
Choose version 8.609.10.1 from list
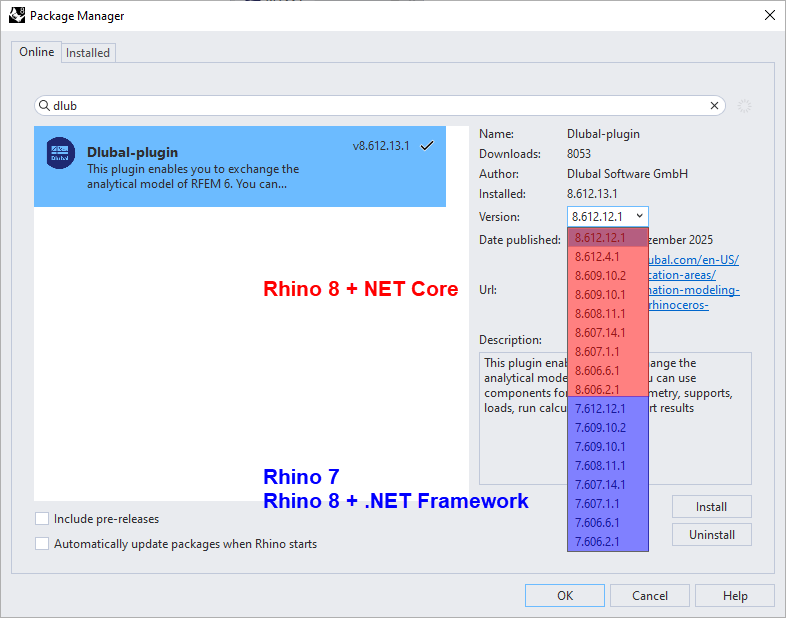click(608, 295)
